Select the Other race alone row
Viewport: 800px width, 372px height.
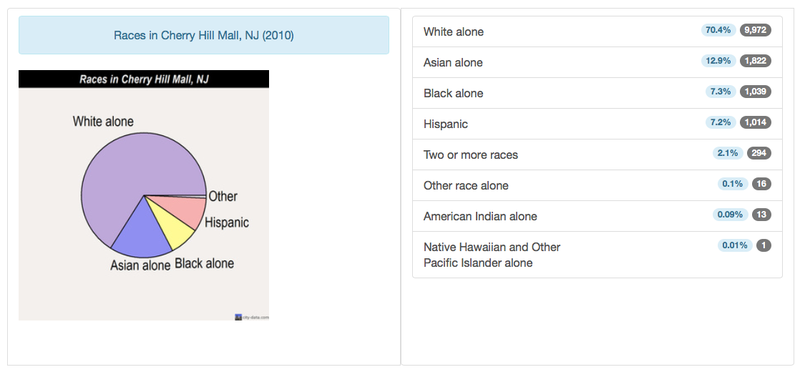point(597,185)
